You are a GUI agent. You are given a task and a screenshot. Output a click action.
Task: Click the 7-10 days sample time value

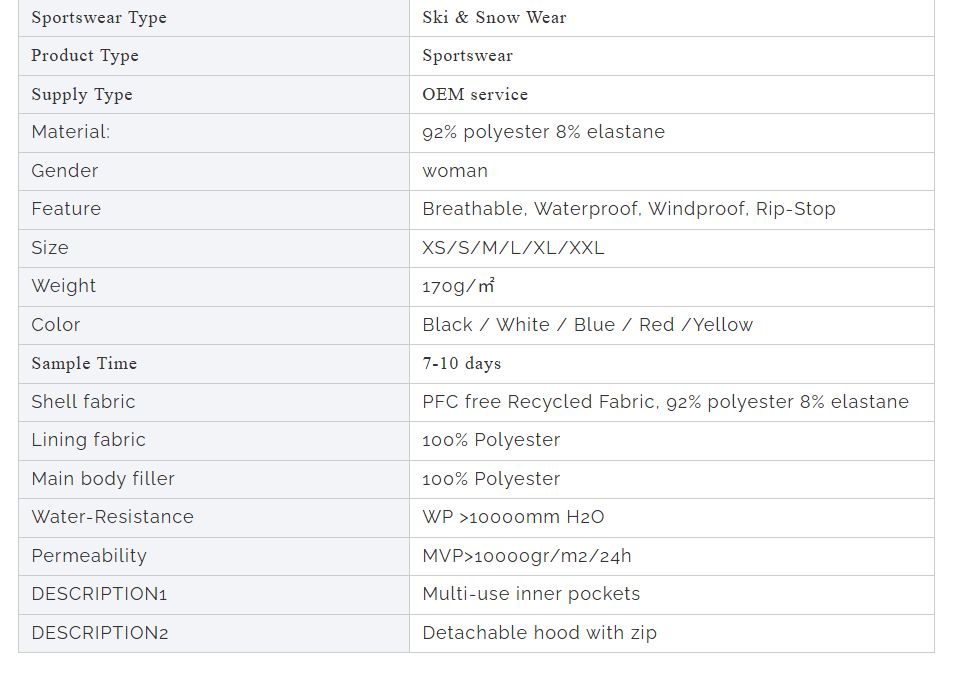(x=462, y=363)
